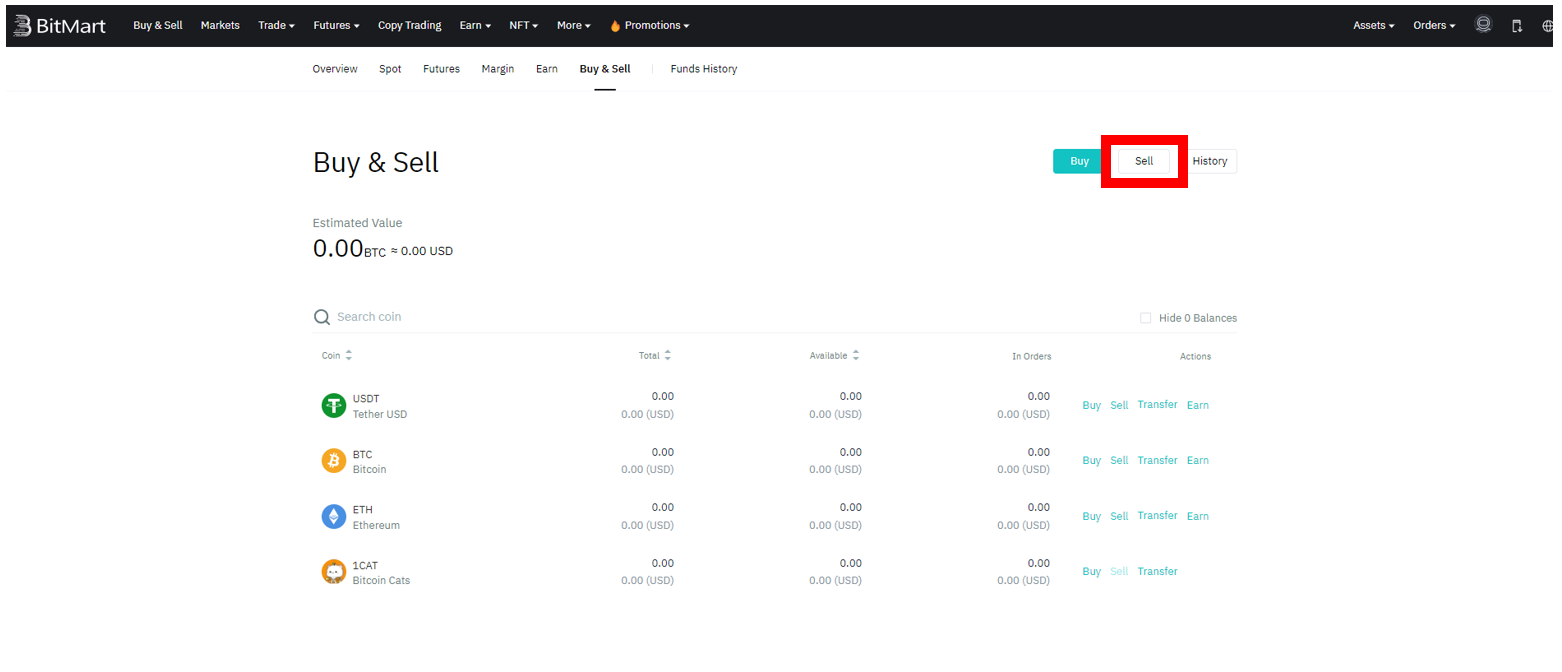
Task: Open Copy Trading in top navigation
Action: click(x=409, y=26)
